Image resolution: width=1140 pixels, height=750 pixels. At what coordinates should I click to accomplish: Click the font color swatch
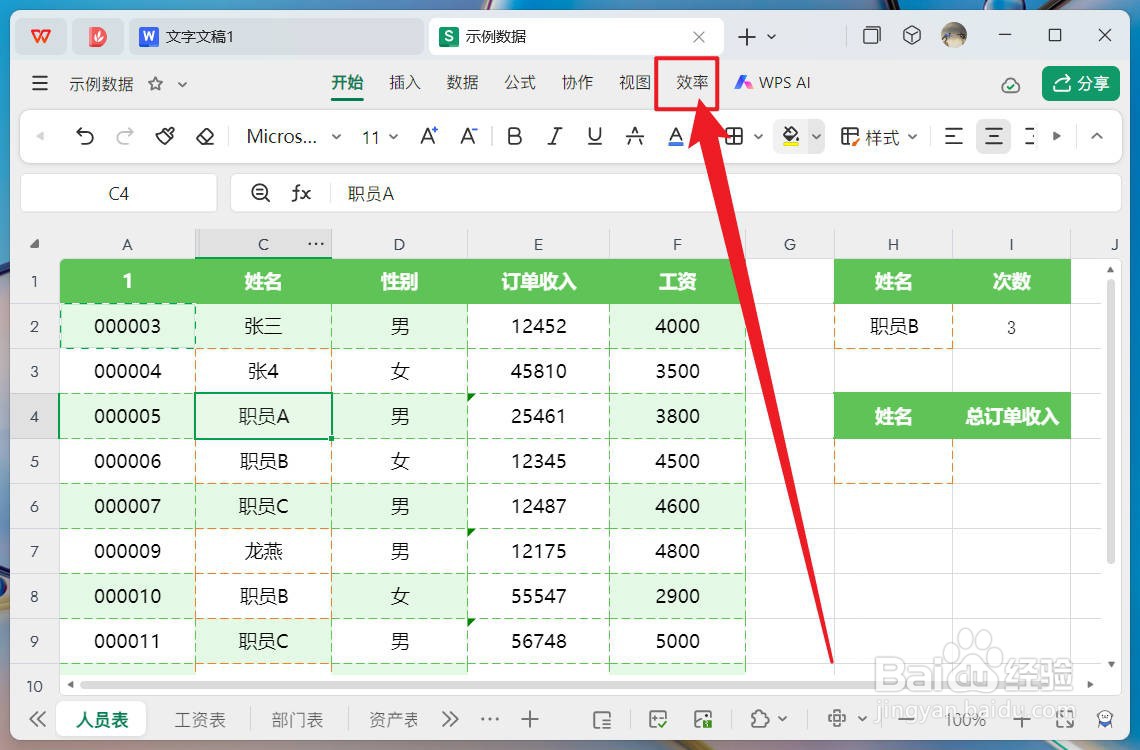tap(674, 136)
